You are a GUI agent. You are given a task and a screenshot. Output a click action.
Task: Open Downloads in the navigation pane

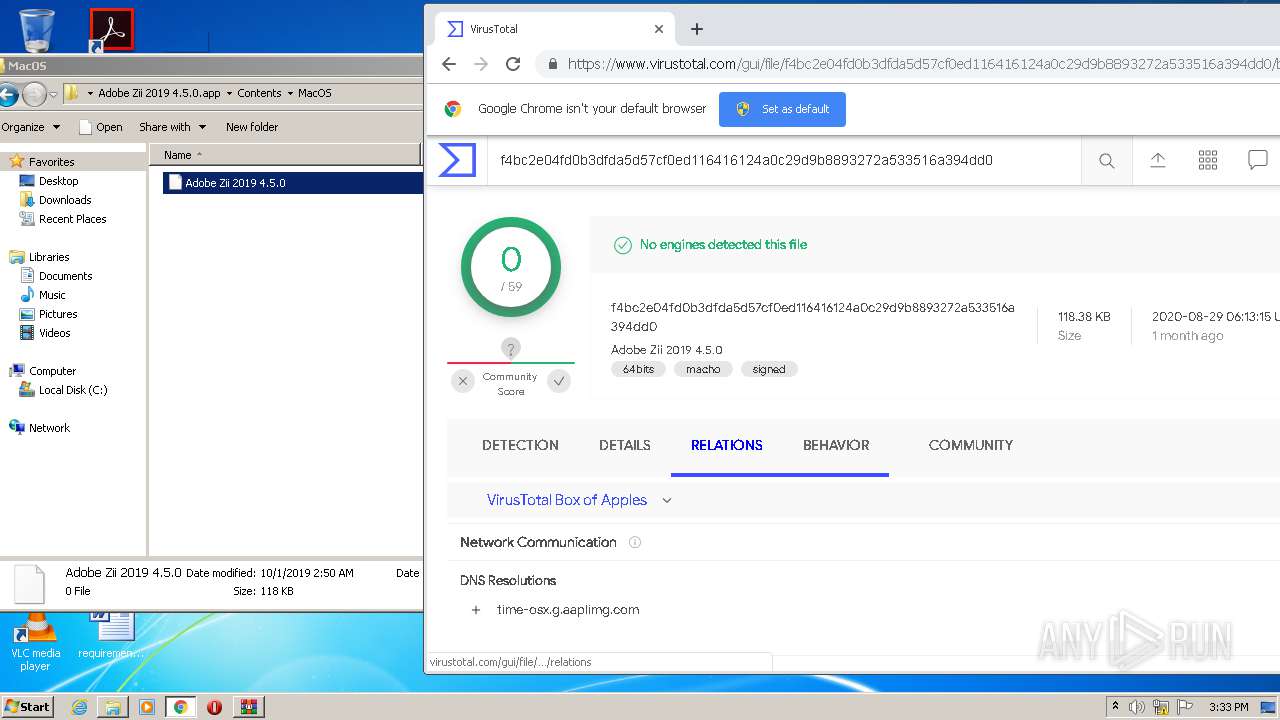[65, 200]
